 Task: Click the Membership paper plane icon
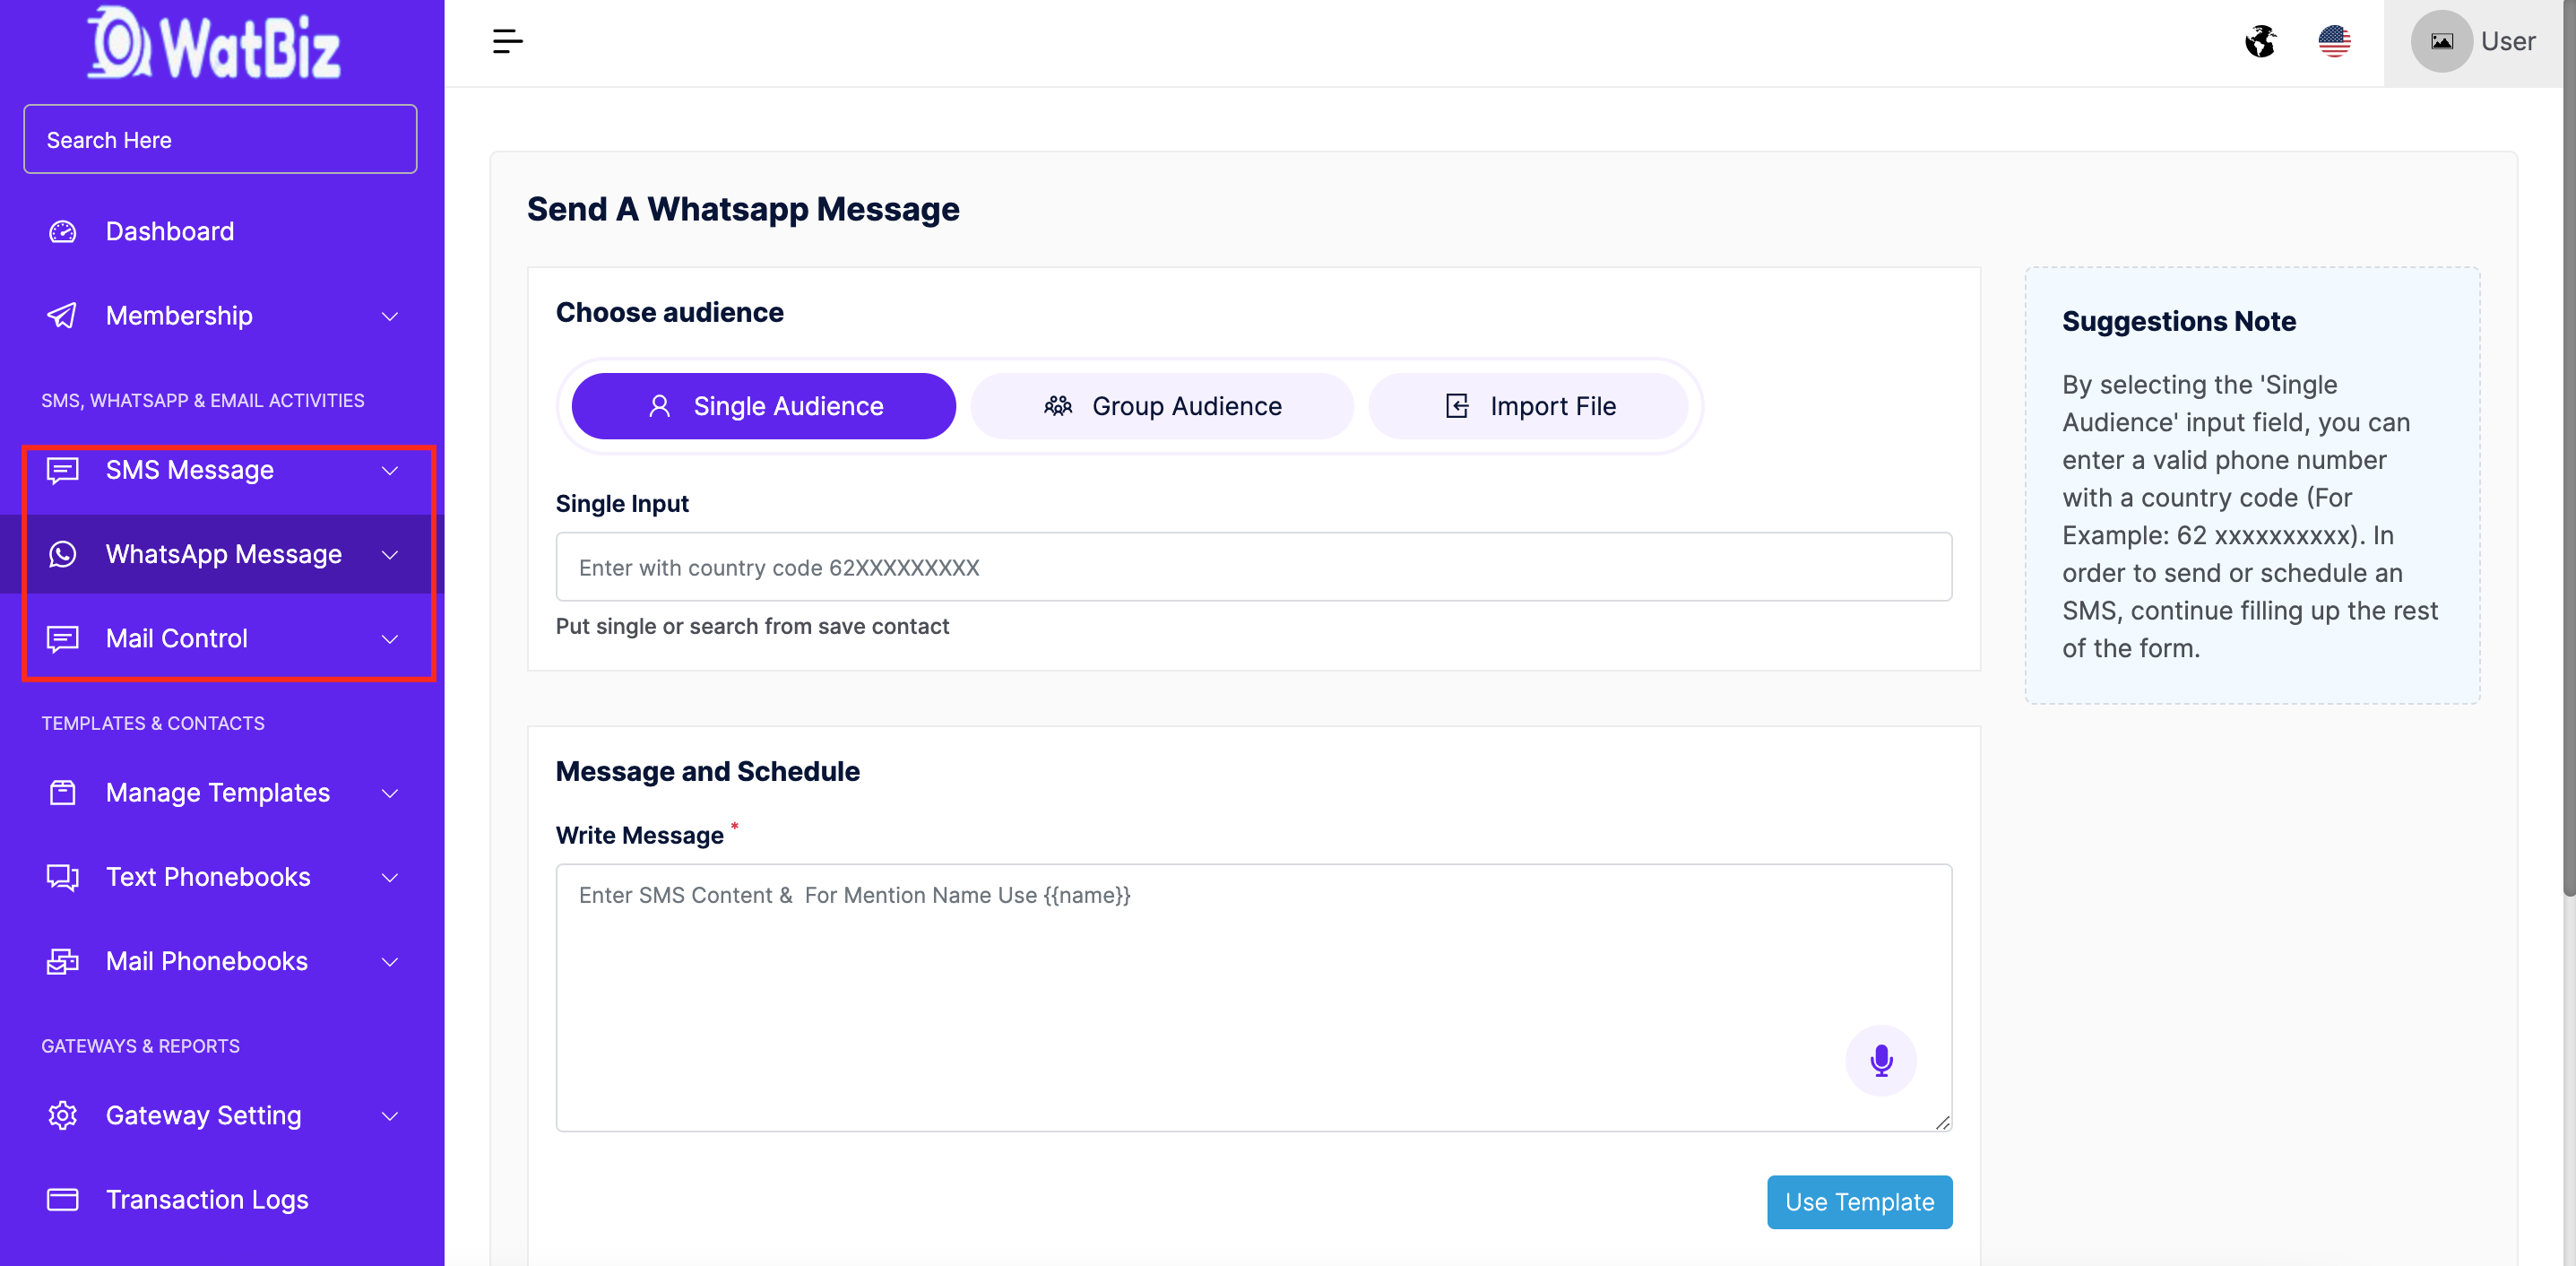63,316
